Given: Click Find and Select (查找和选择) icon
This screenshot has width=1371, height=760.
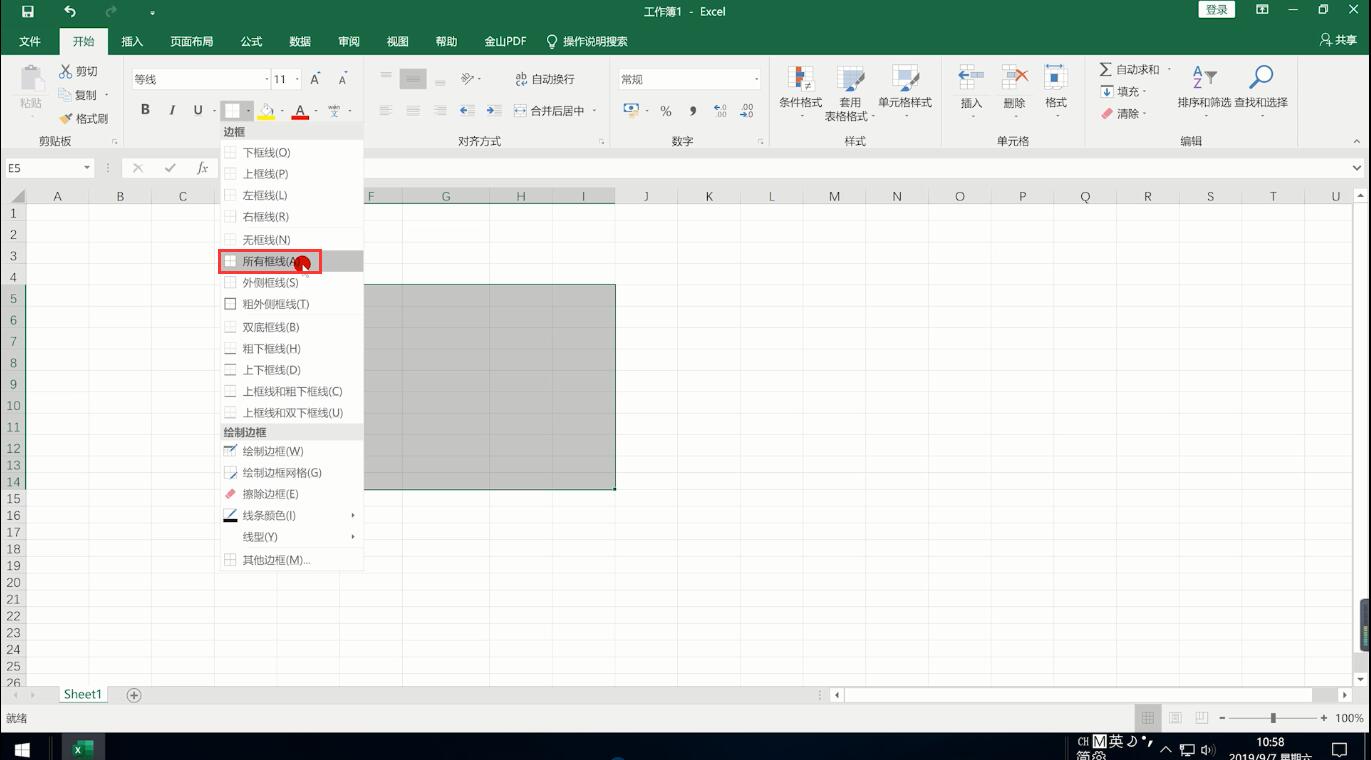Looking at the screenshot, I should point(1261,79).
